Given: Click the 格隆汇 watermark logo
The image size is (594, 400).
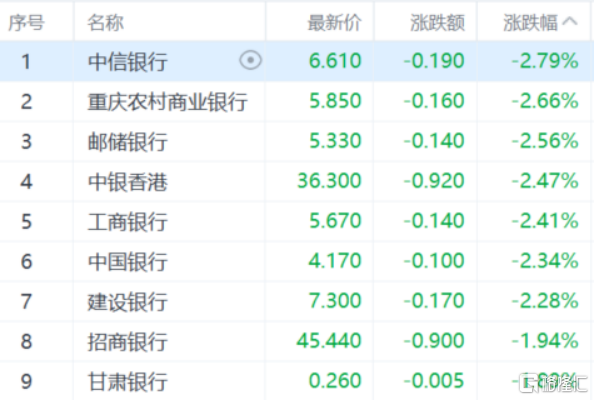Looking at the screenshot, I should coord(553,383).
